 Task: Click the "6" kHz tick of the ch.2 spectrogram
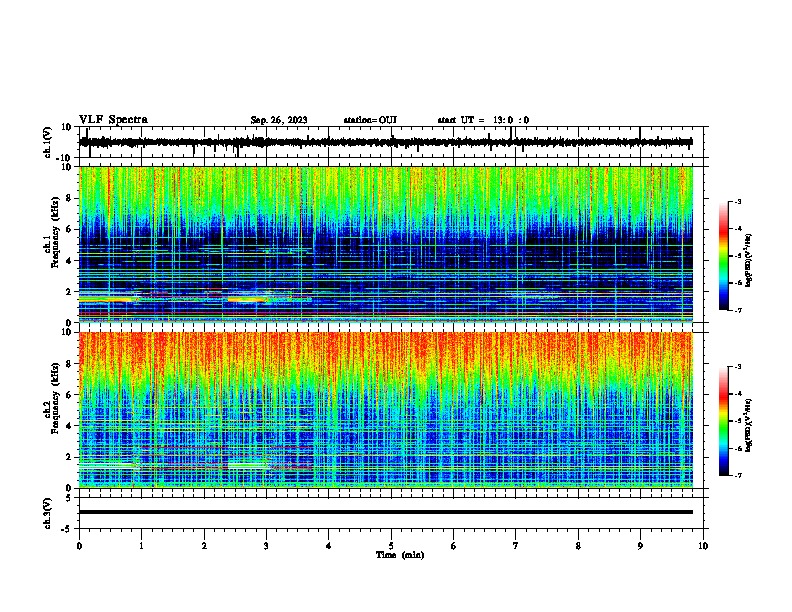tap(69, 394)
